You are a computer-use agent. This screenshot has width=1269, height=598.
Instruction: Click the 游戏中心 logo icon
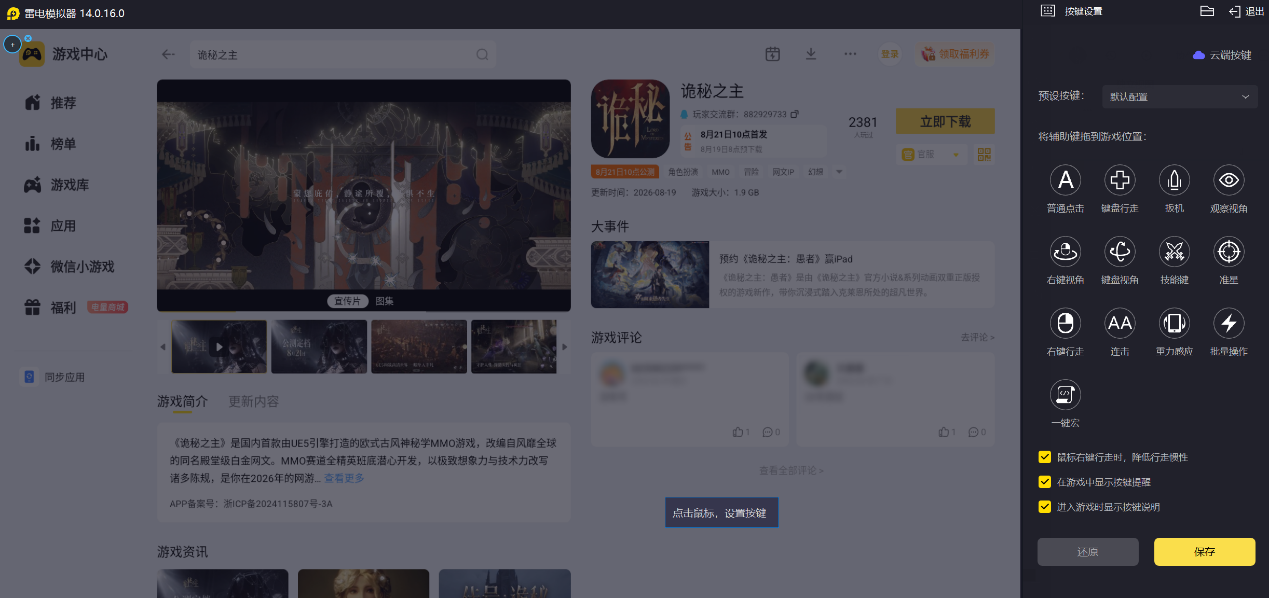(32, 54)
